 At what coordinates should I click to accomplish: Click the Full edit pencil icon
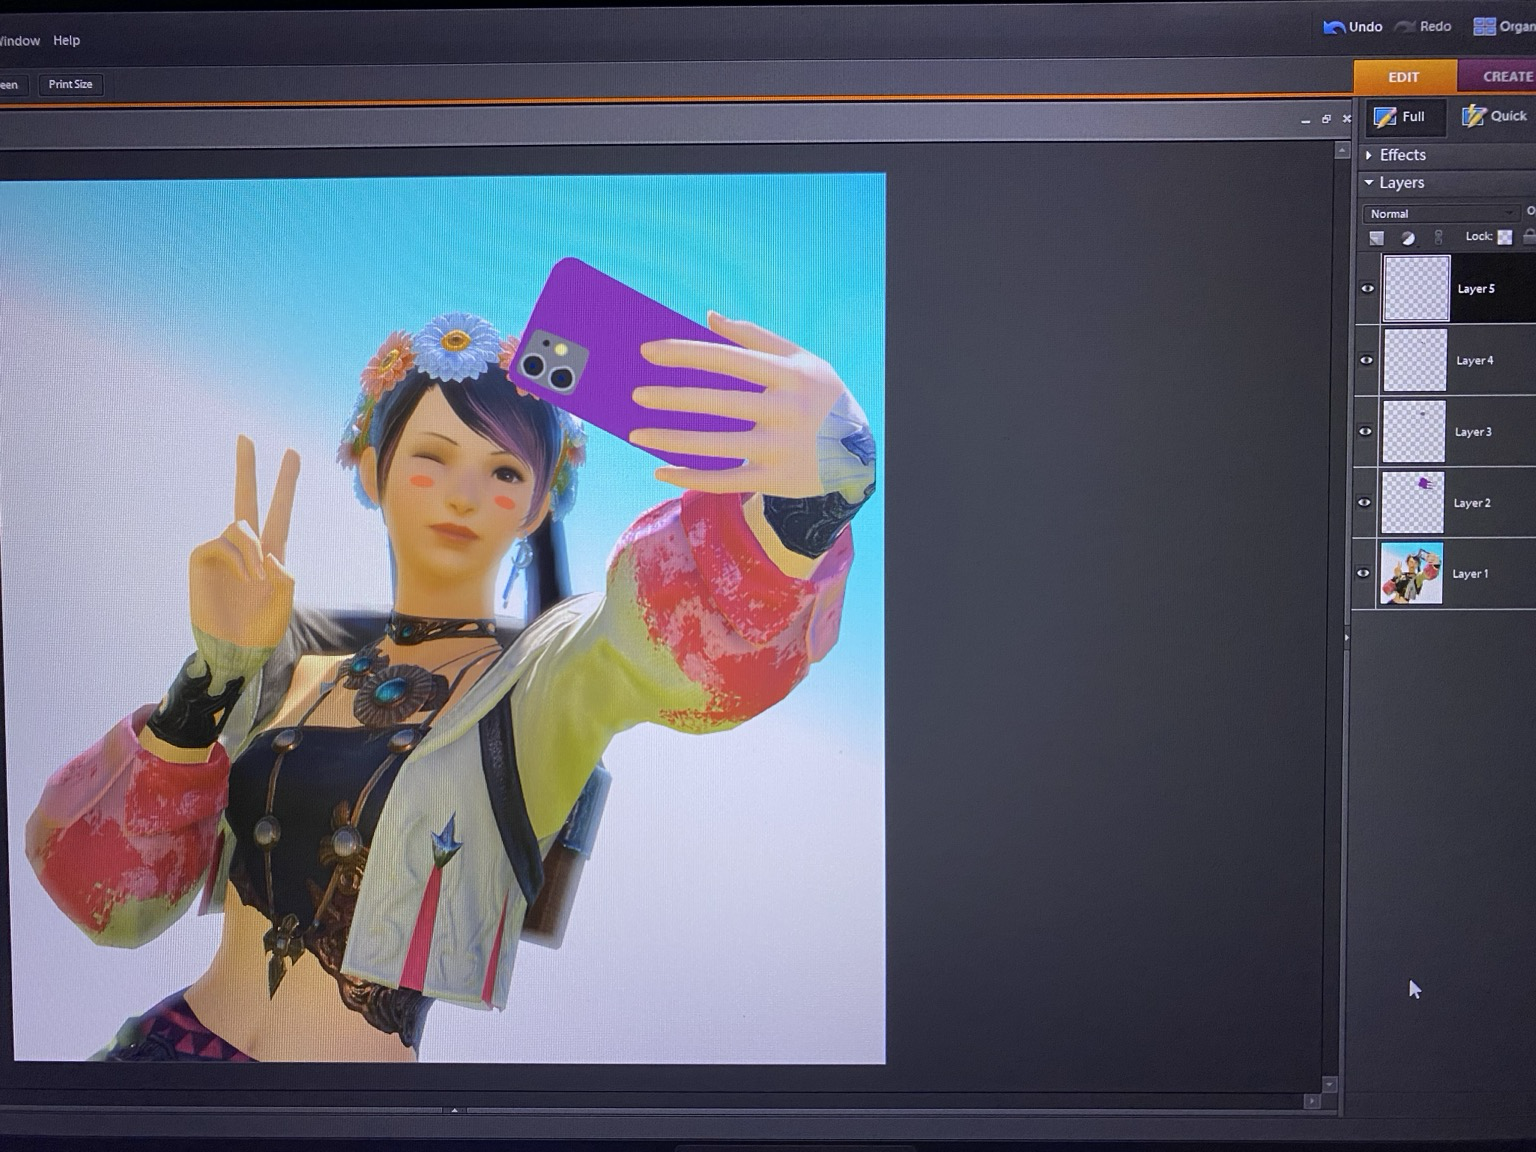[x=1385, y=117]
